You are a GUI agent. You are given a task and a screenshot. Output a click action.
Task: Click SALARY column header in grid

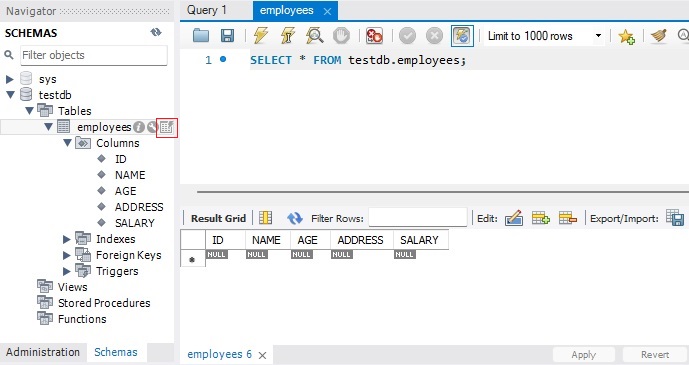pyautogui.click(x=420, y=240)
